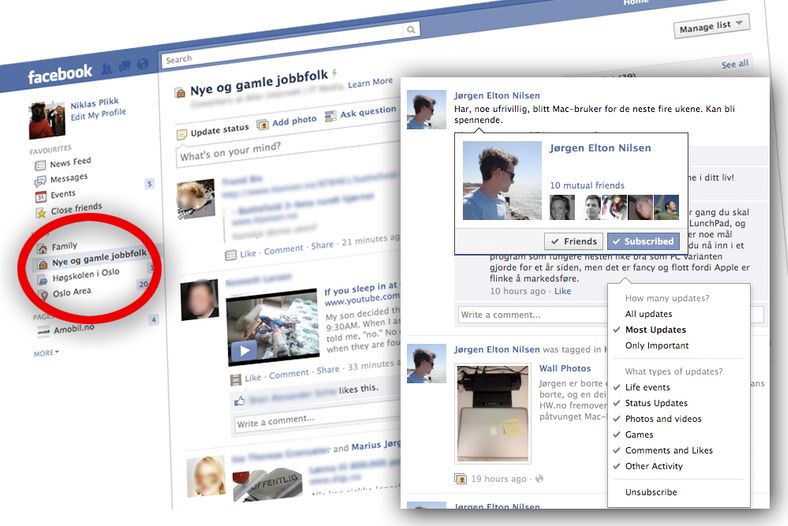788x526 pixels.
Task: Open the Subscribed dropdown button
Action: (643, 242)
